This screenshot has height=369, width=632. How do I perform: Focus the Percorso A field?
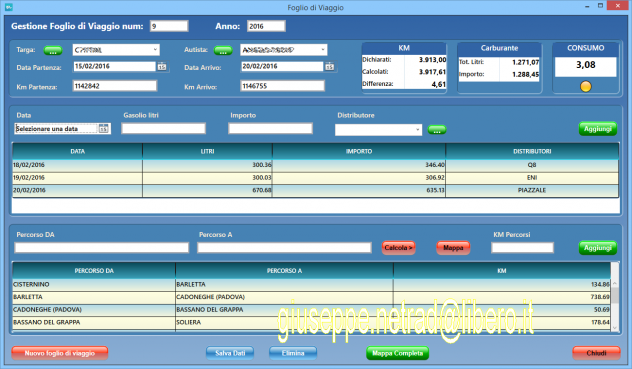pyautogui.click(x=284, y=248)
